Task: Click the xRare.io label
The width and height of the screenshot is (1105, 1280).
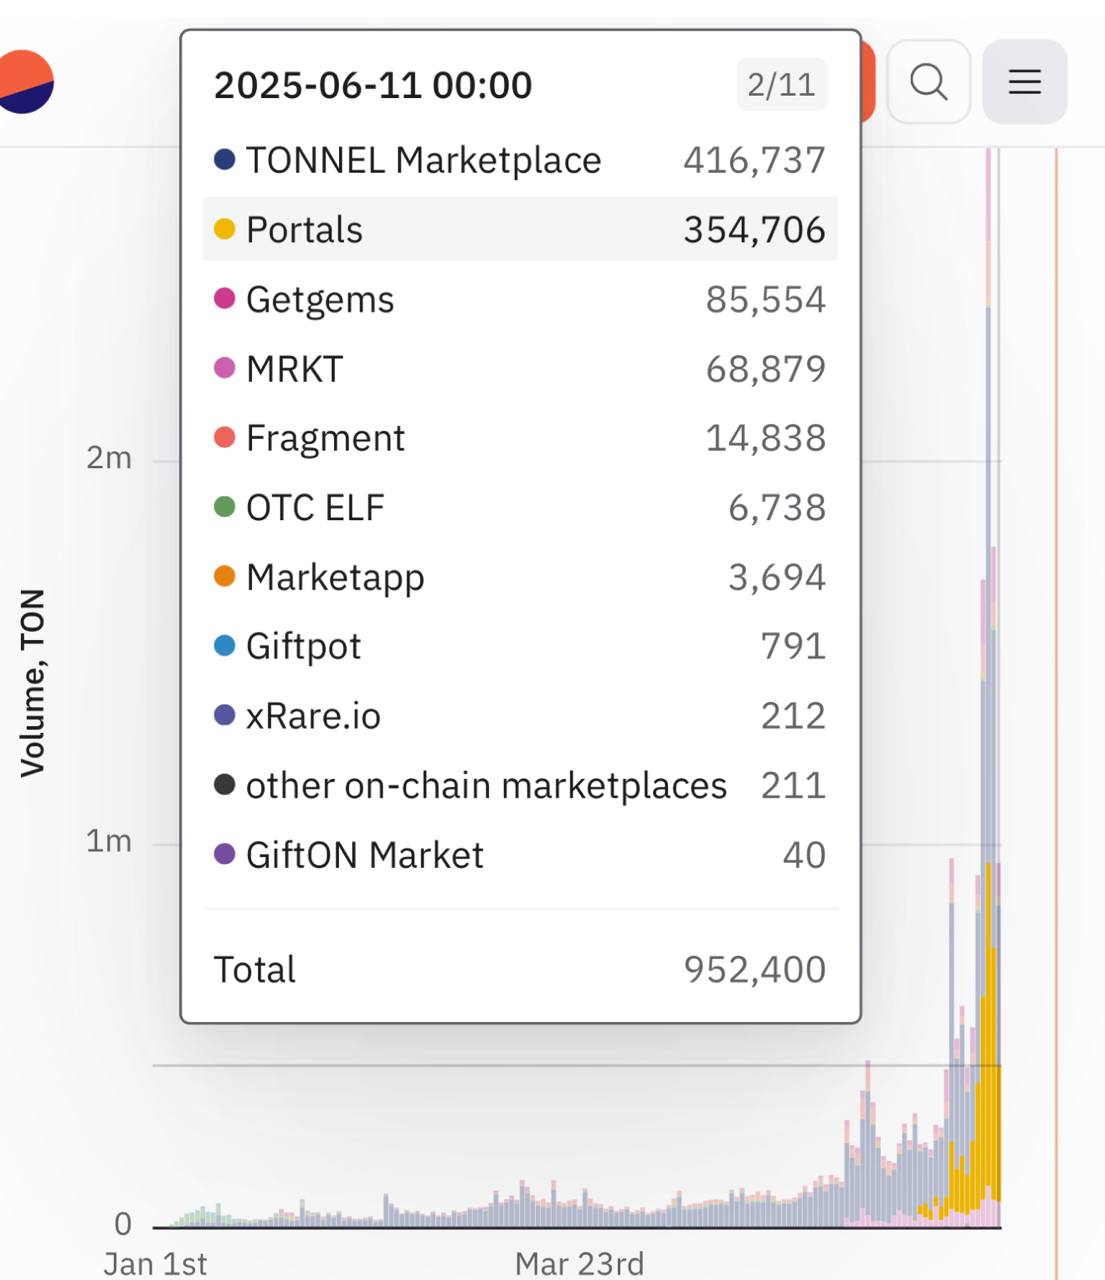Action: click(x=313, y=716)
